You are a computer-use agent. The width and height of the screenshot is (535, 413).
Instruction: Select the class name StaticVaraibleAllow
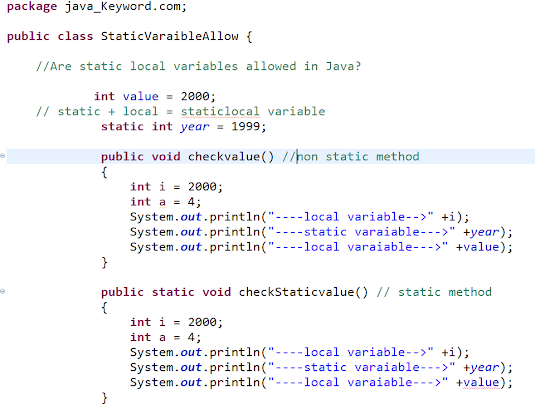pyautogui.click(x=170, y=36)
